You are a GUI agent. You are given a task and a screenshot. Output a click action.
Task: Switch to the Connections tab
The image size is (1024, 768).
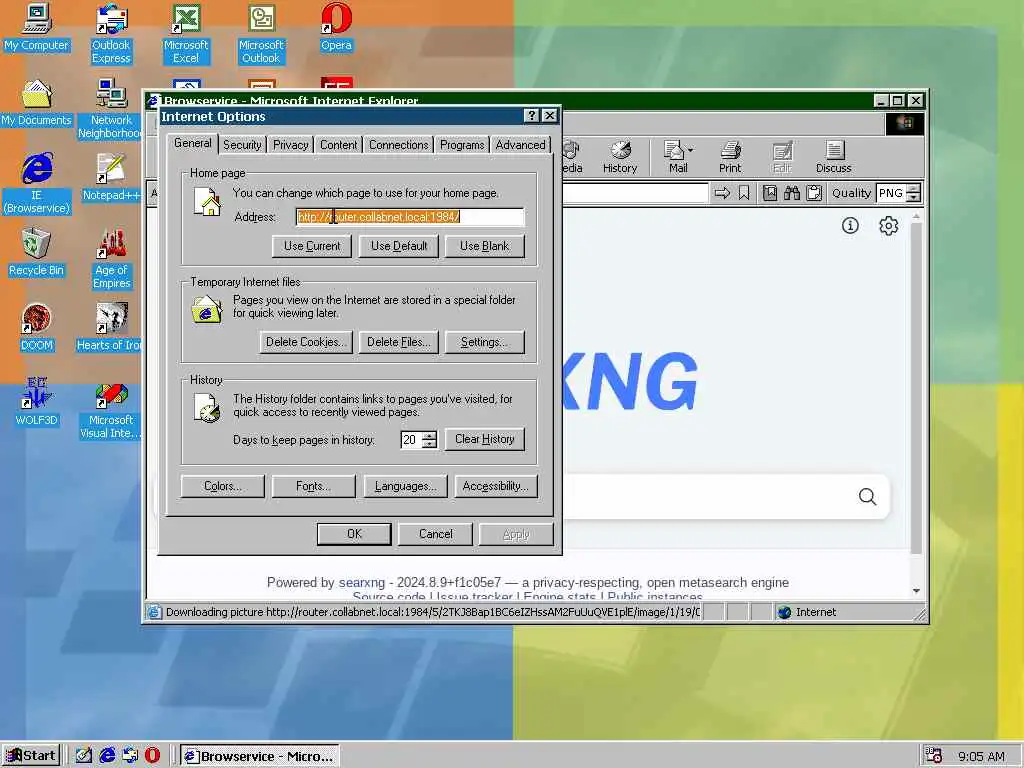pos(398,145)
